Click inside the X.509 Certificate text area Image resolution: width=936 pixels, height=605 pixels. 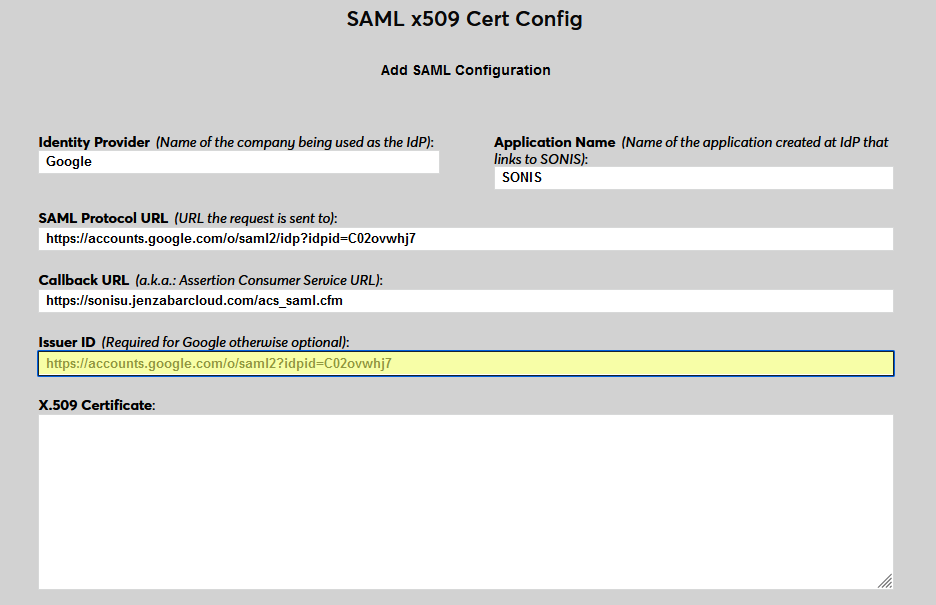pyautogui.click(x=466, y=500)
